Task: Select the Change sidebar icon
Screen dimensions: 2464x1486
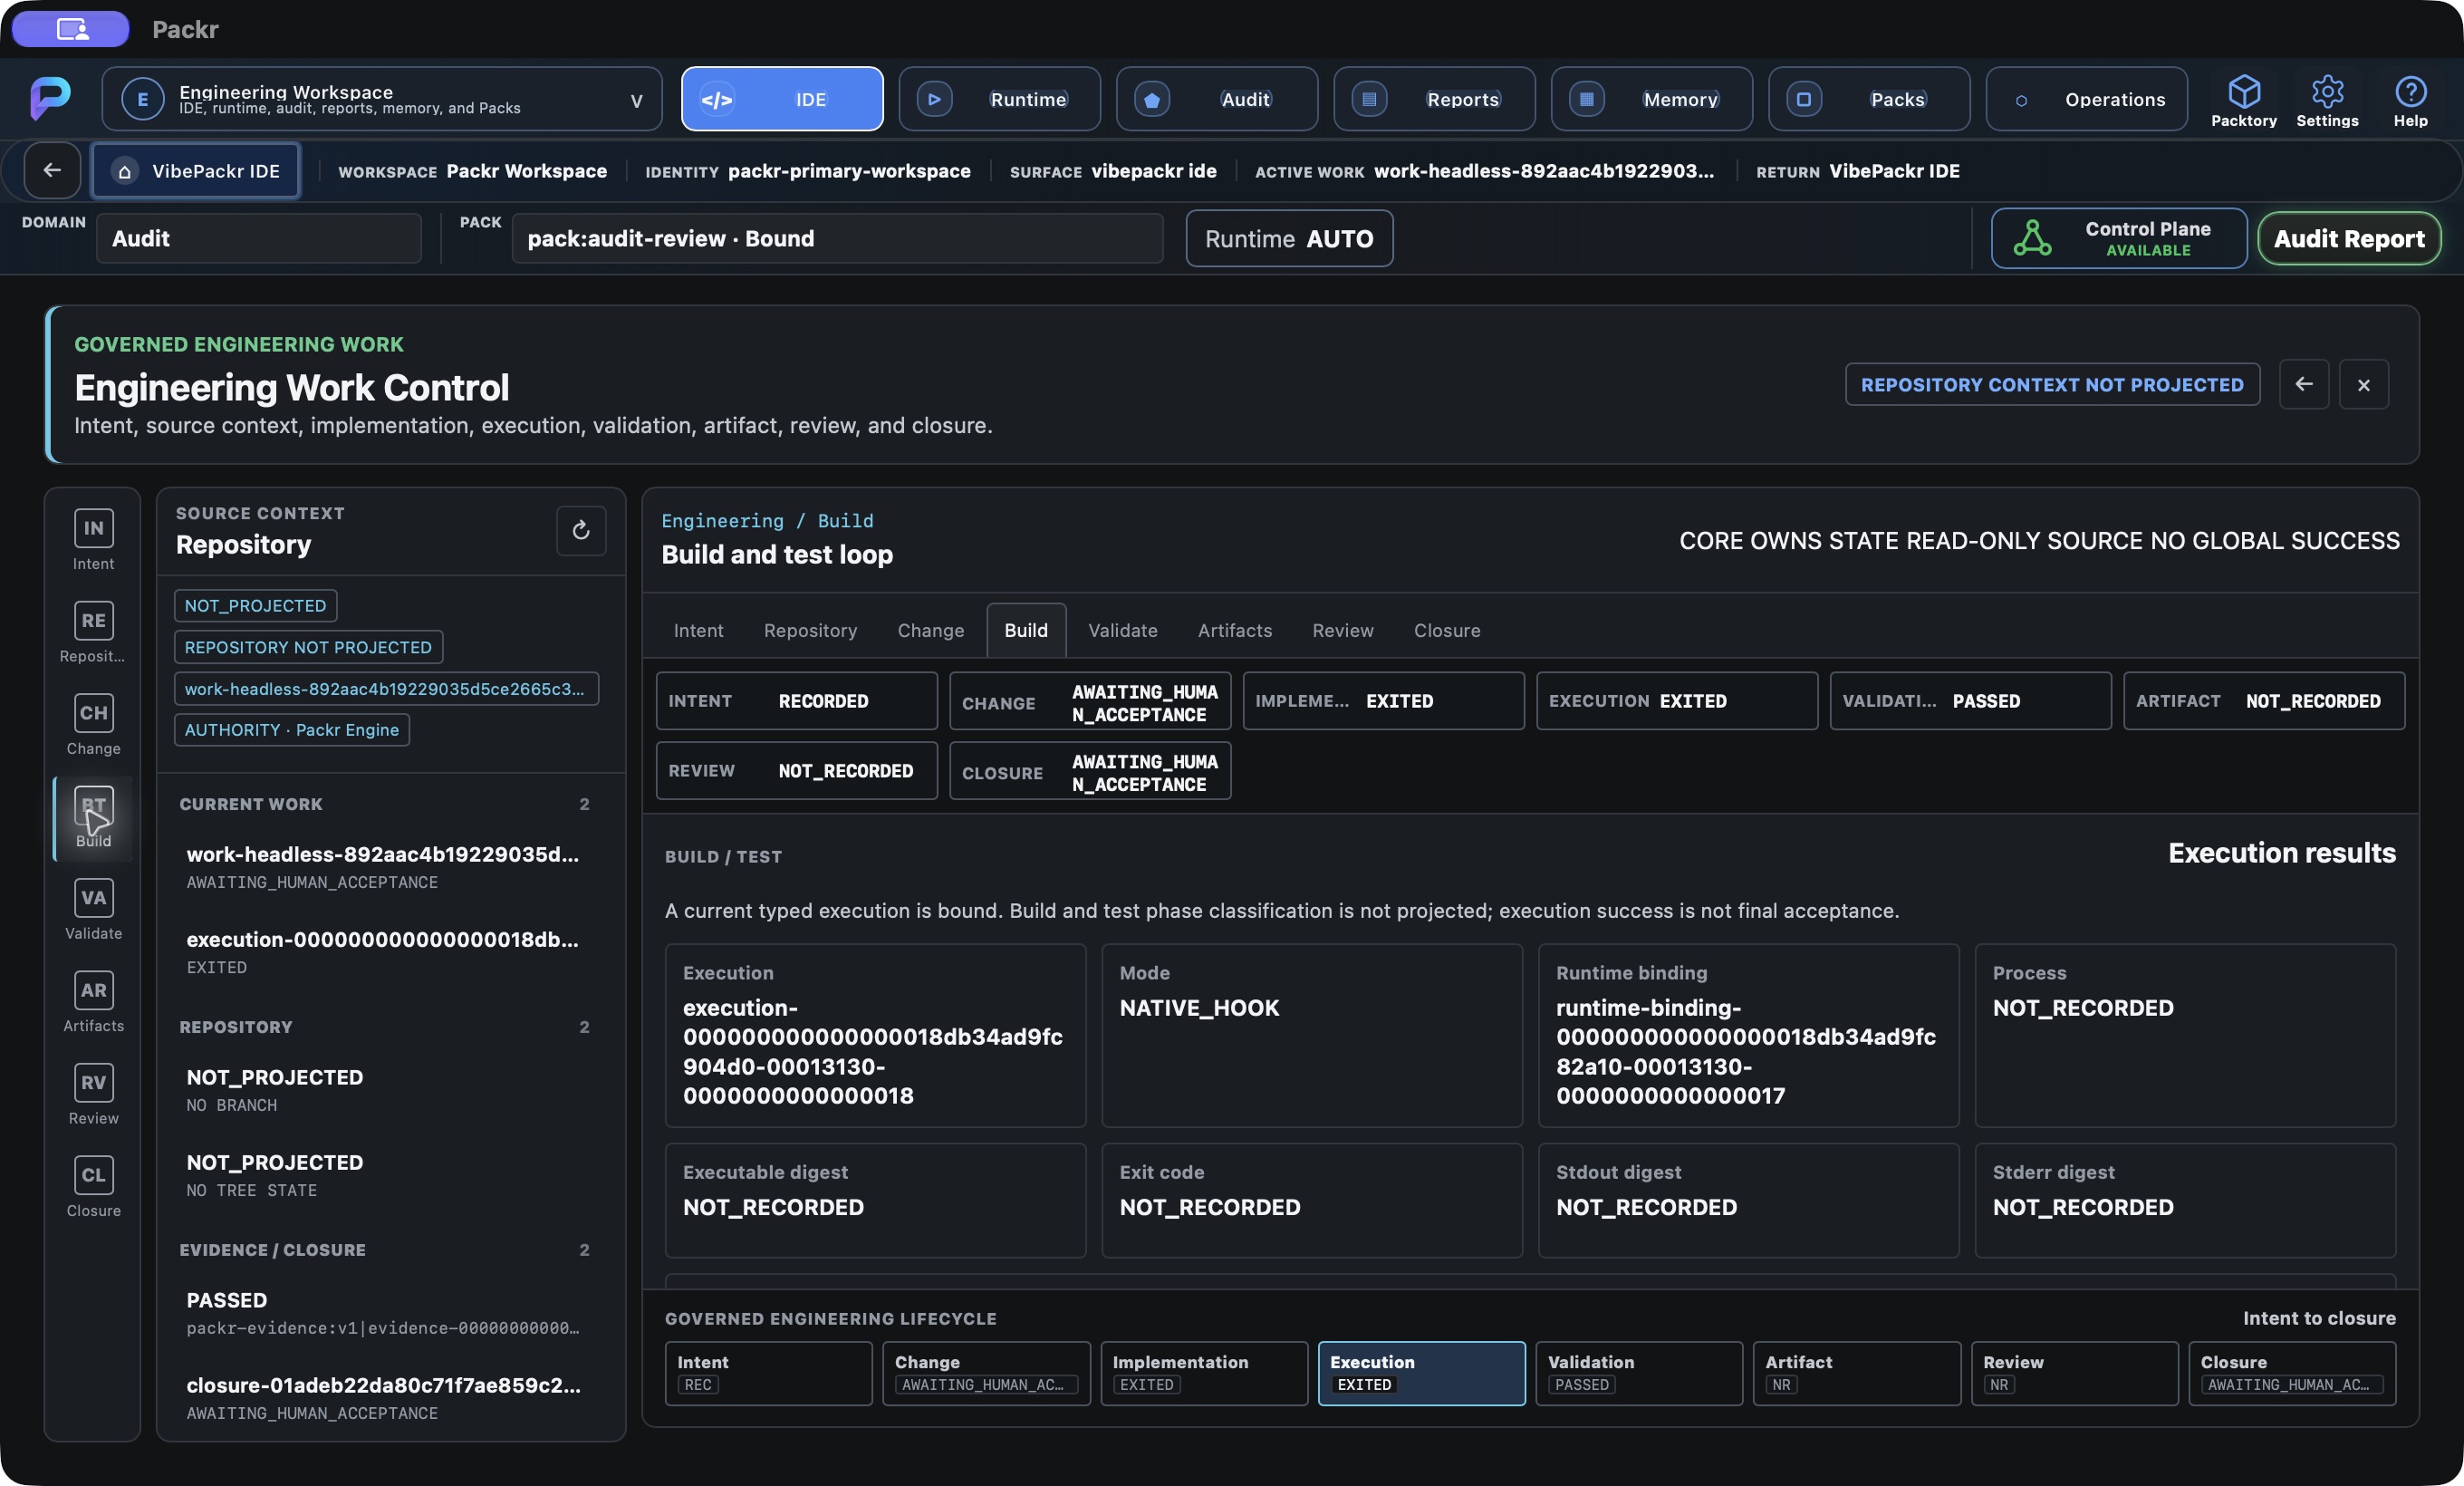Action: [x=93, y=725]
